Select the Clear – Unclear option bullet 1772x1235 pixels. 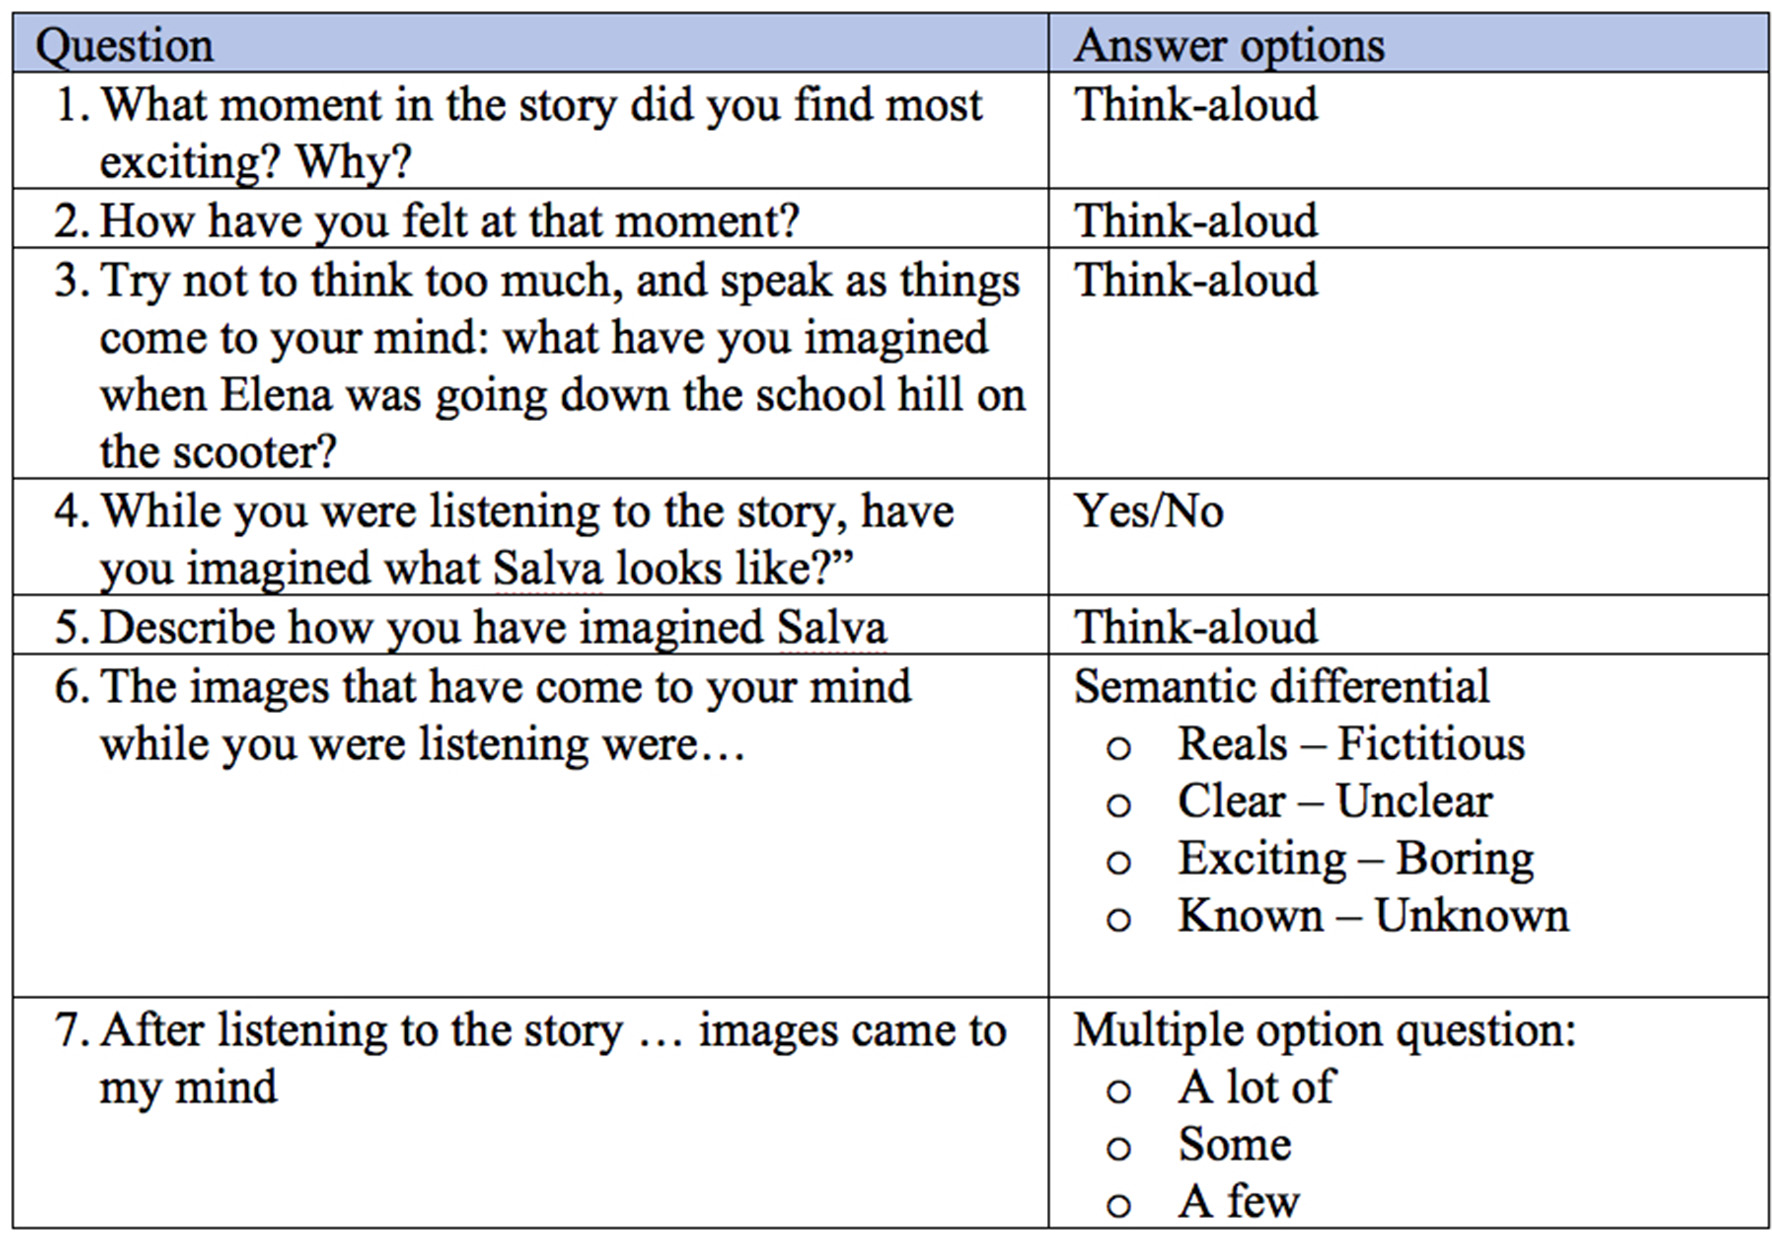coord(1118,805)
